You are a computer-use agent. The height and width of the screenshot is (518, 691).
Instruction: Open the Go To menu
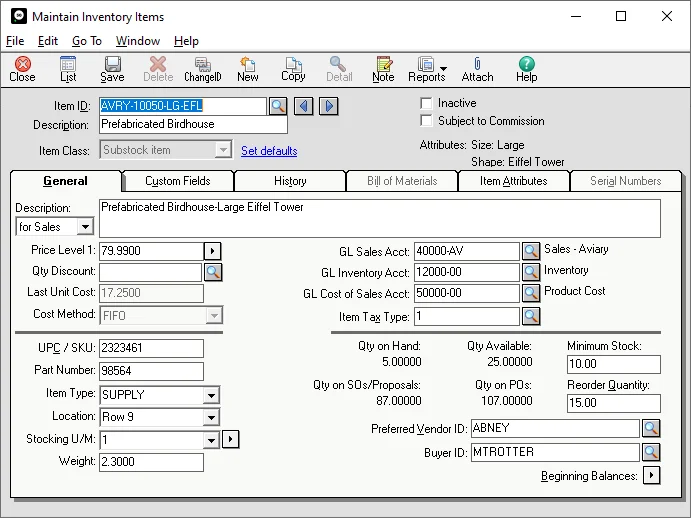[87, 41]
